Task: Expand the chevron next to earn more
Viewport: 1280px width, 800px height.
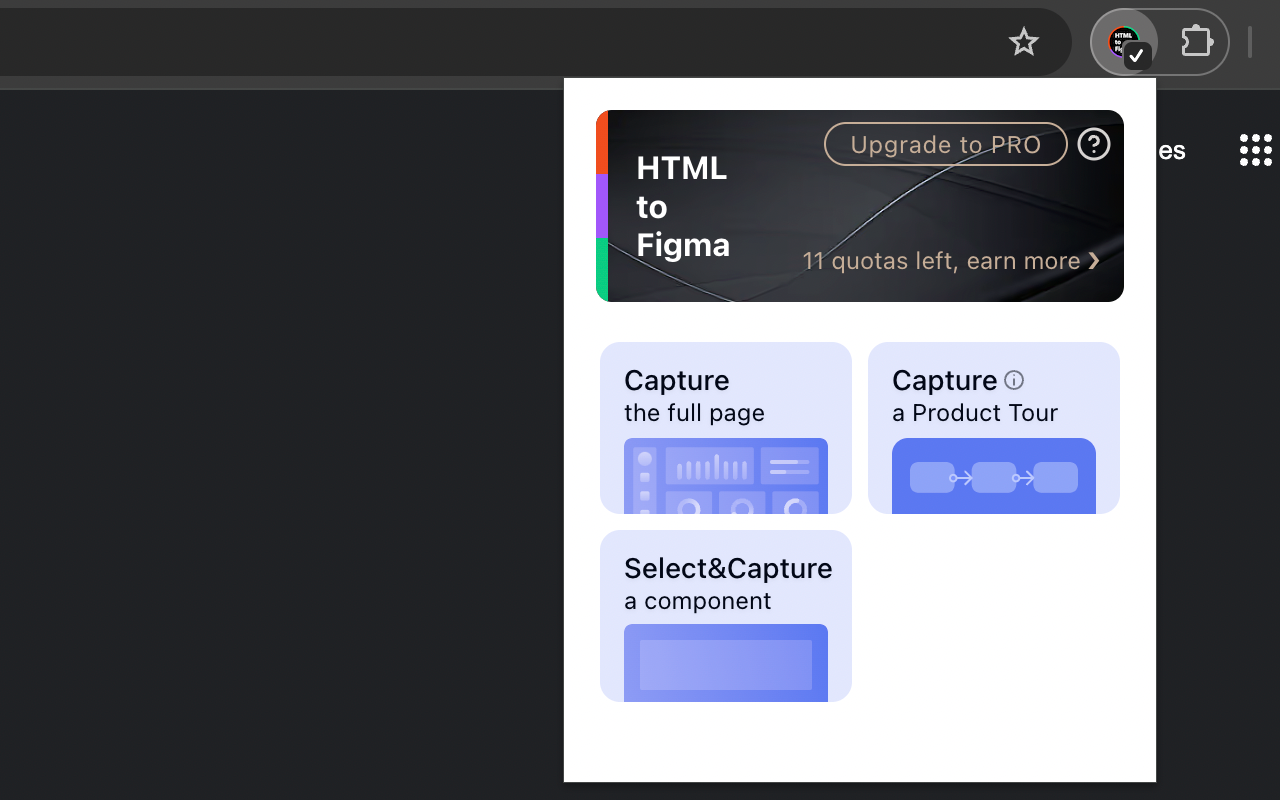Action: point(1093,260)
